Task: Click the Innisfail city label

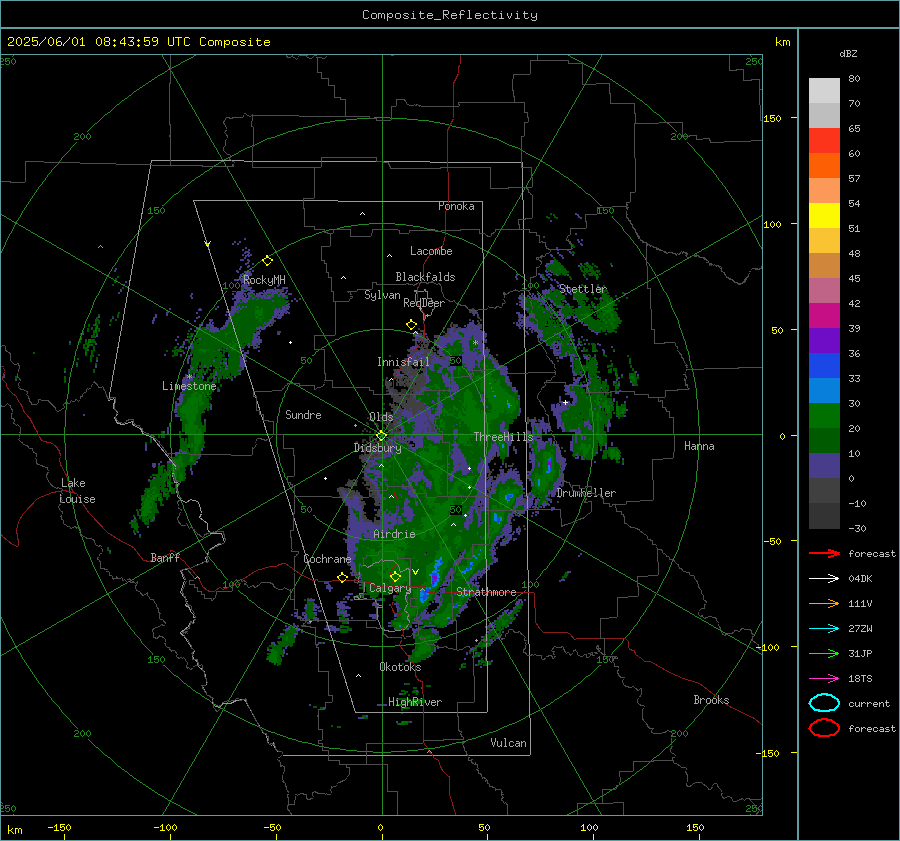Action: (x=403, y=362)
